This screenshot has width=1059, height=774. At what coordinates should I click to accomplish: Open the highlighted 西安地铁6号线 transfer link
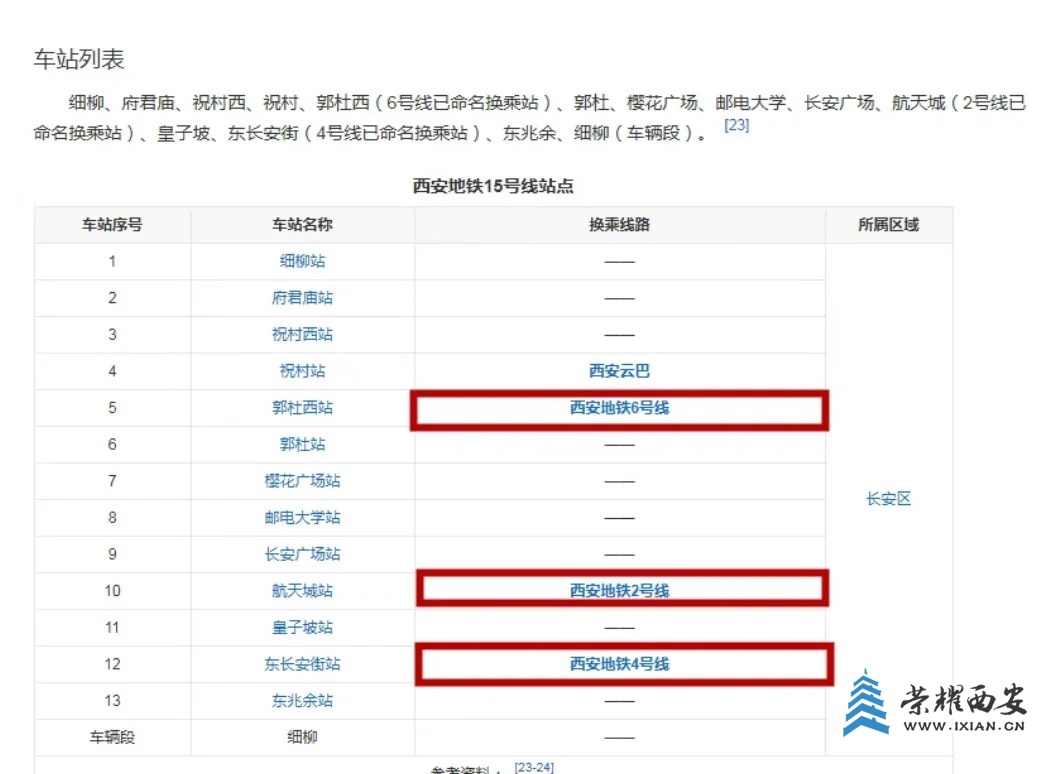620,408
